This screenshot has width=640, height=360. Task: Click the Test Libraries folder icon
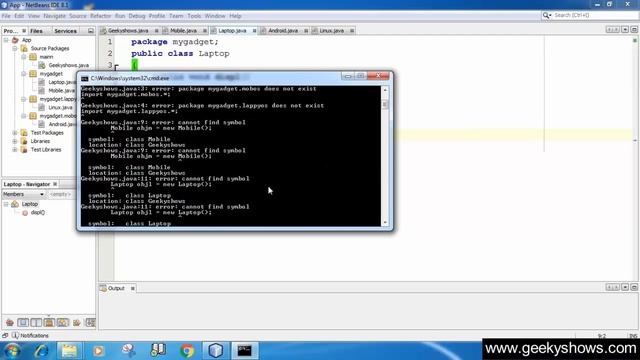point(24,150)
